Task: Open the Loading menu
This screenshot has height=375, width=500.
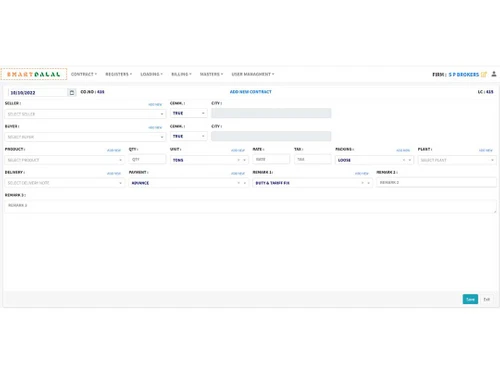Action: click(151, 74)
